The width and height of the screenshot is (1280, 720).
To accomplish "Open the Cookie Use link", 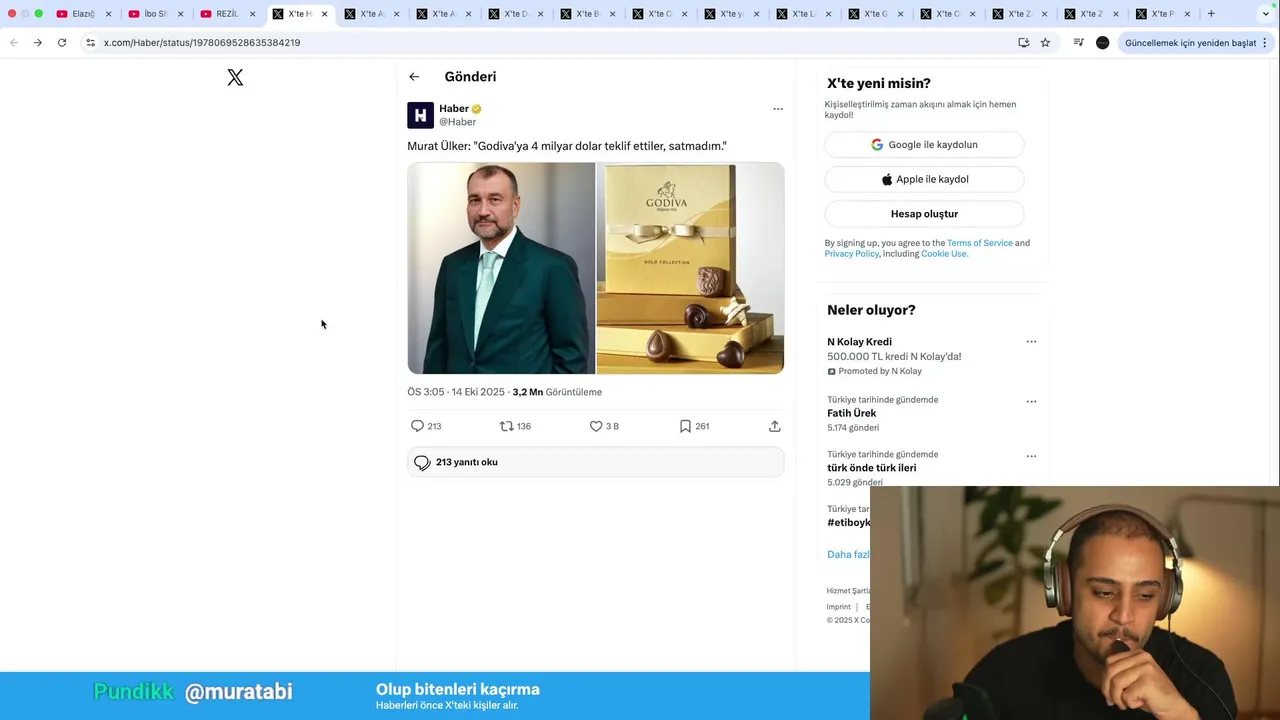I will (x=943, y=254).
